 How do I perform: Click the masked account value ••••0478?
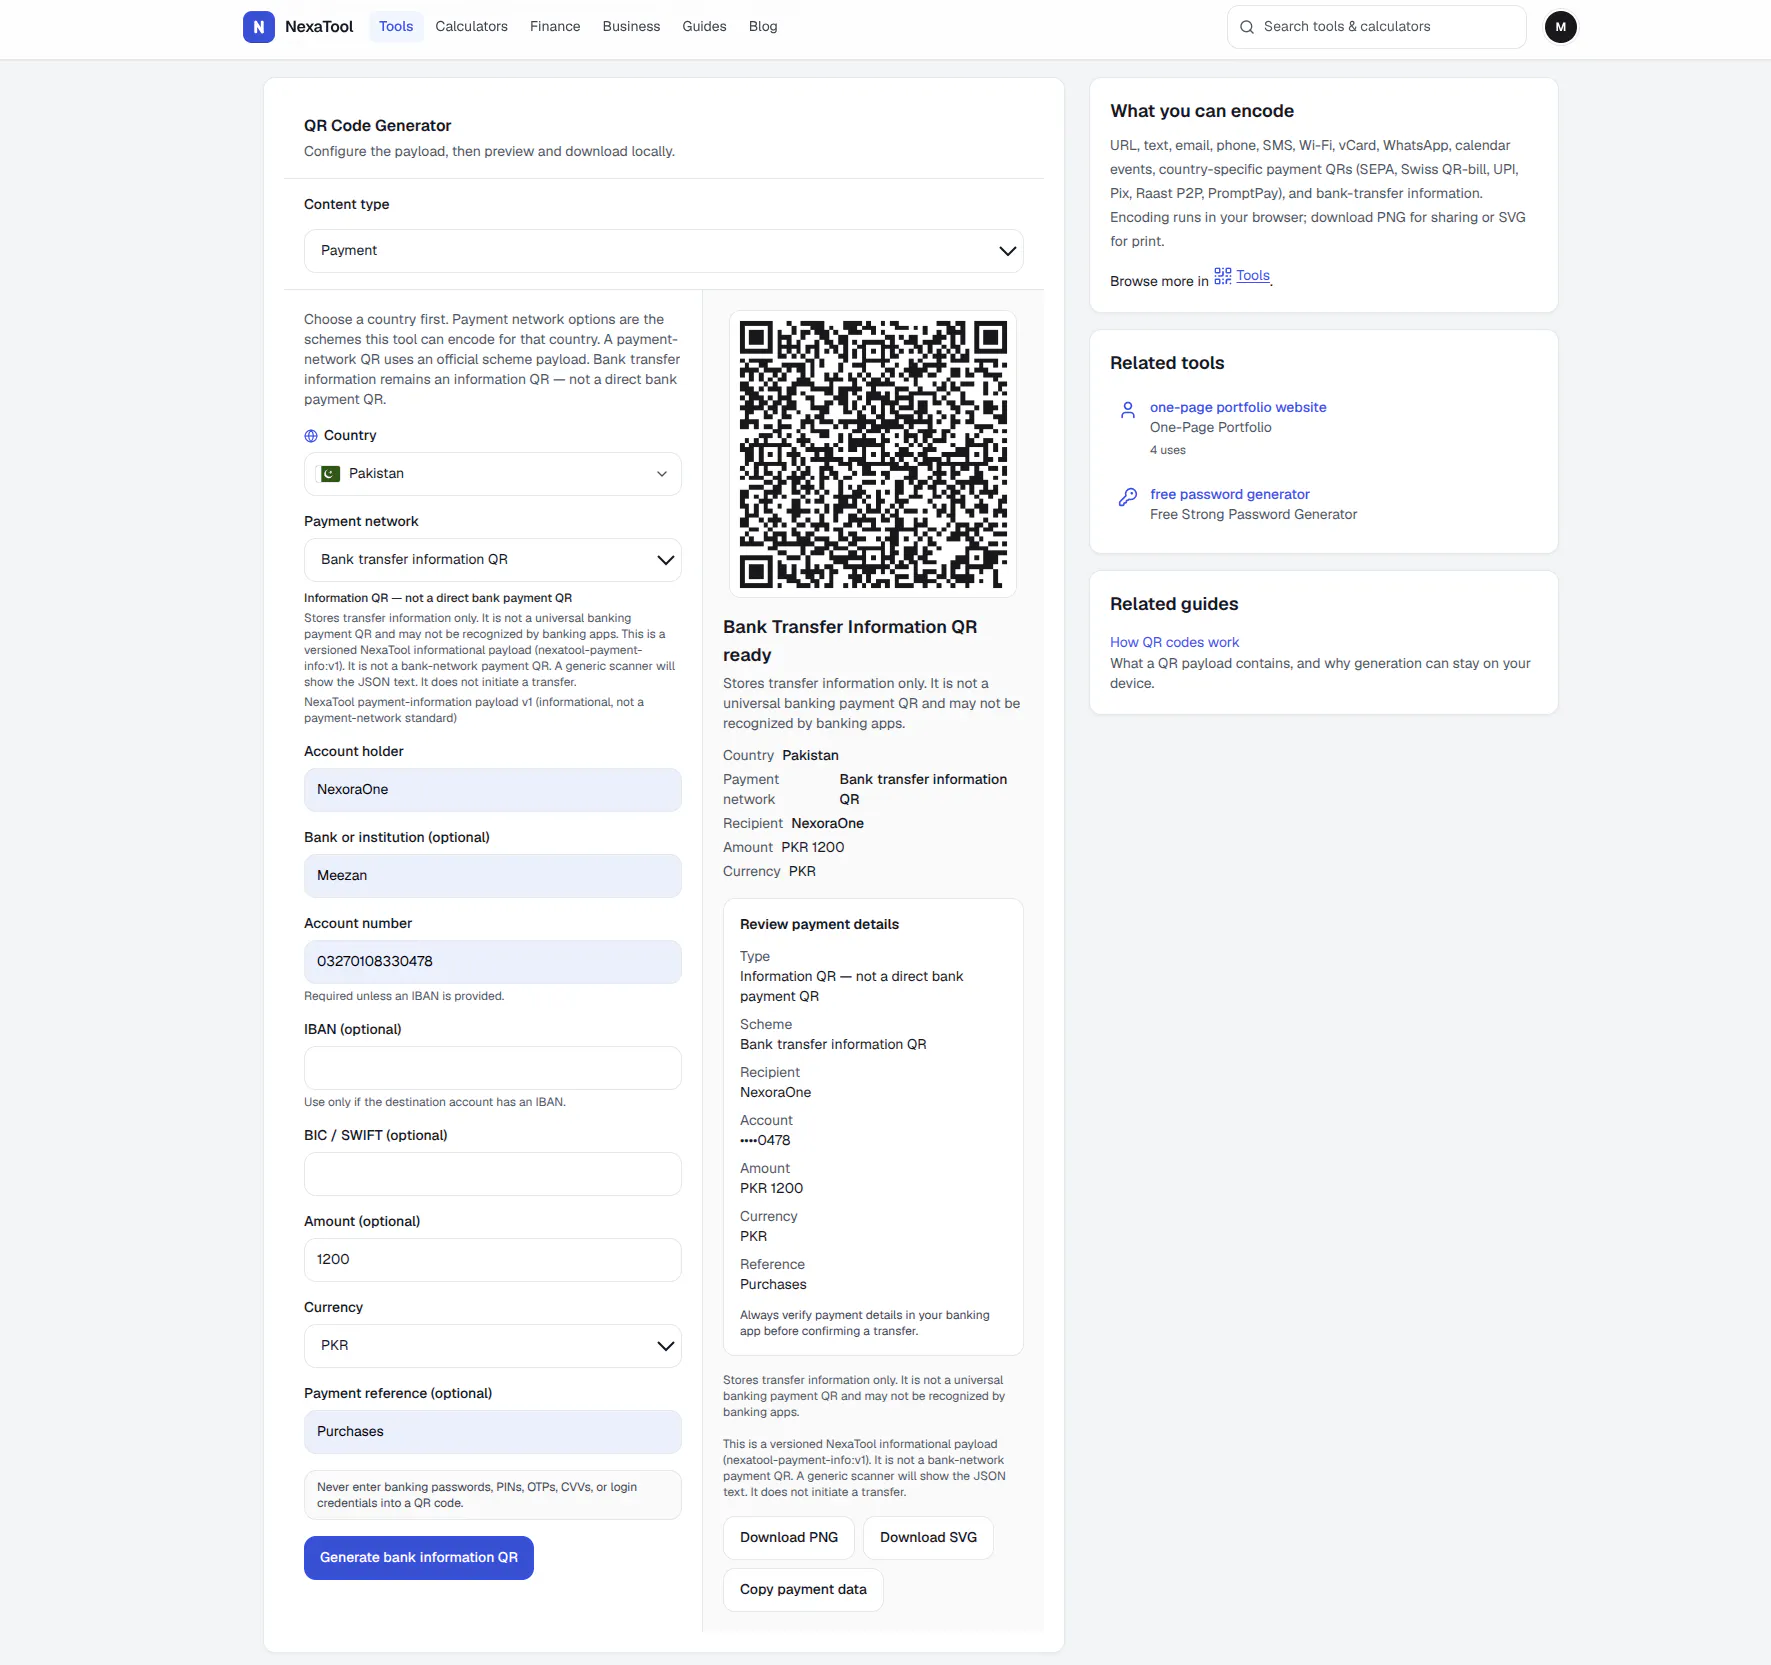pyautogui.click(x=765, y=1141)
